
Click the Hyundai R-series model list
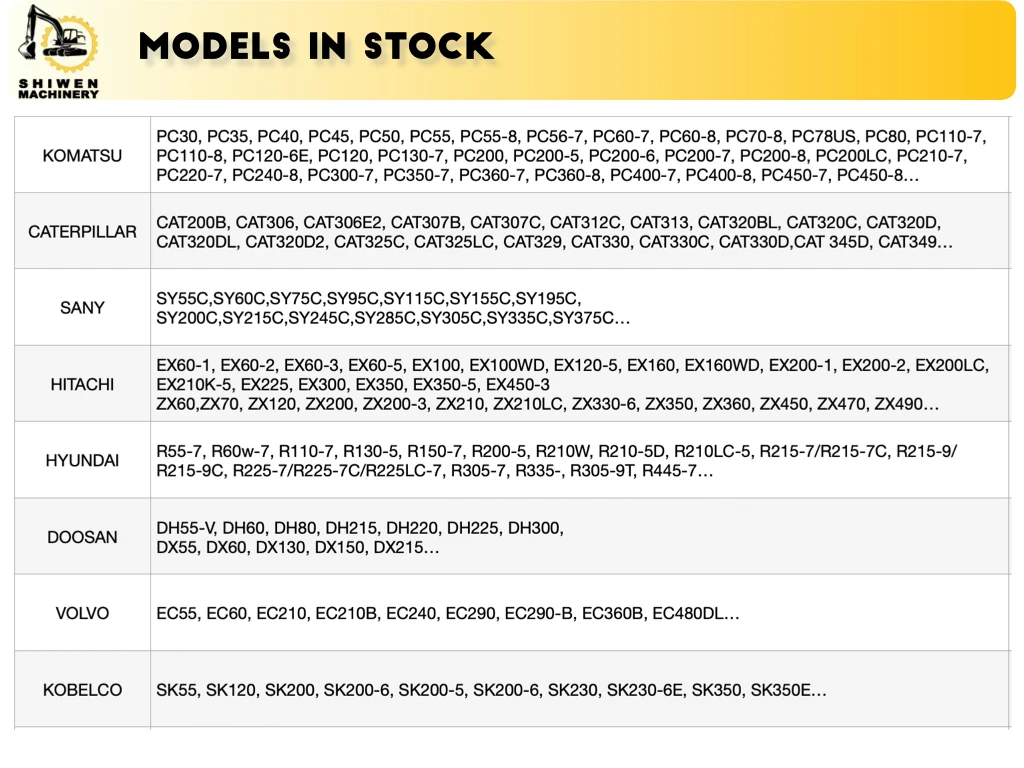556,461
